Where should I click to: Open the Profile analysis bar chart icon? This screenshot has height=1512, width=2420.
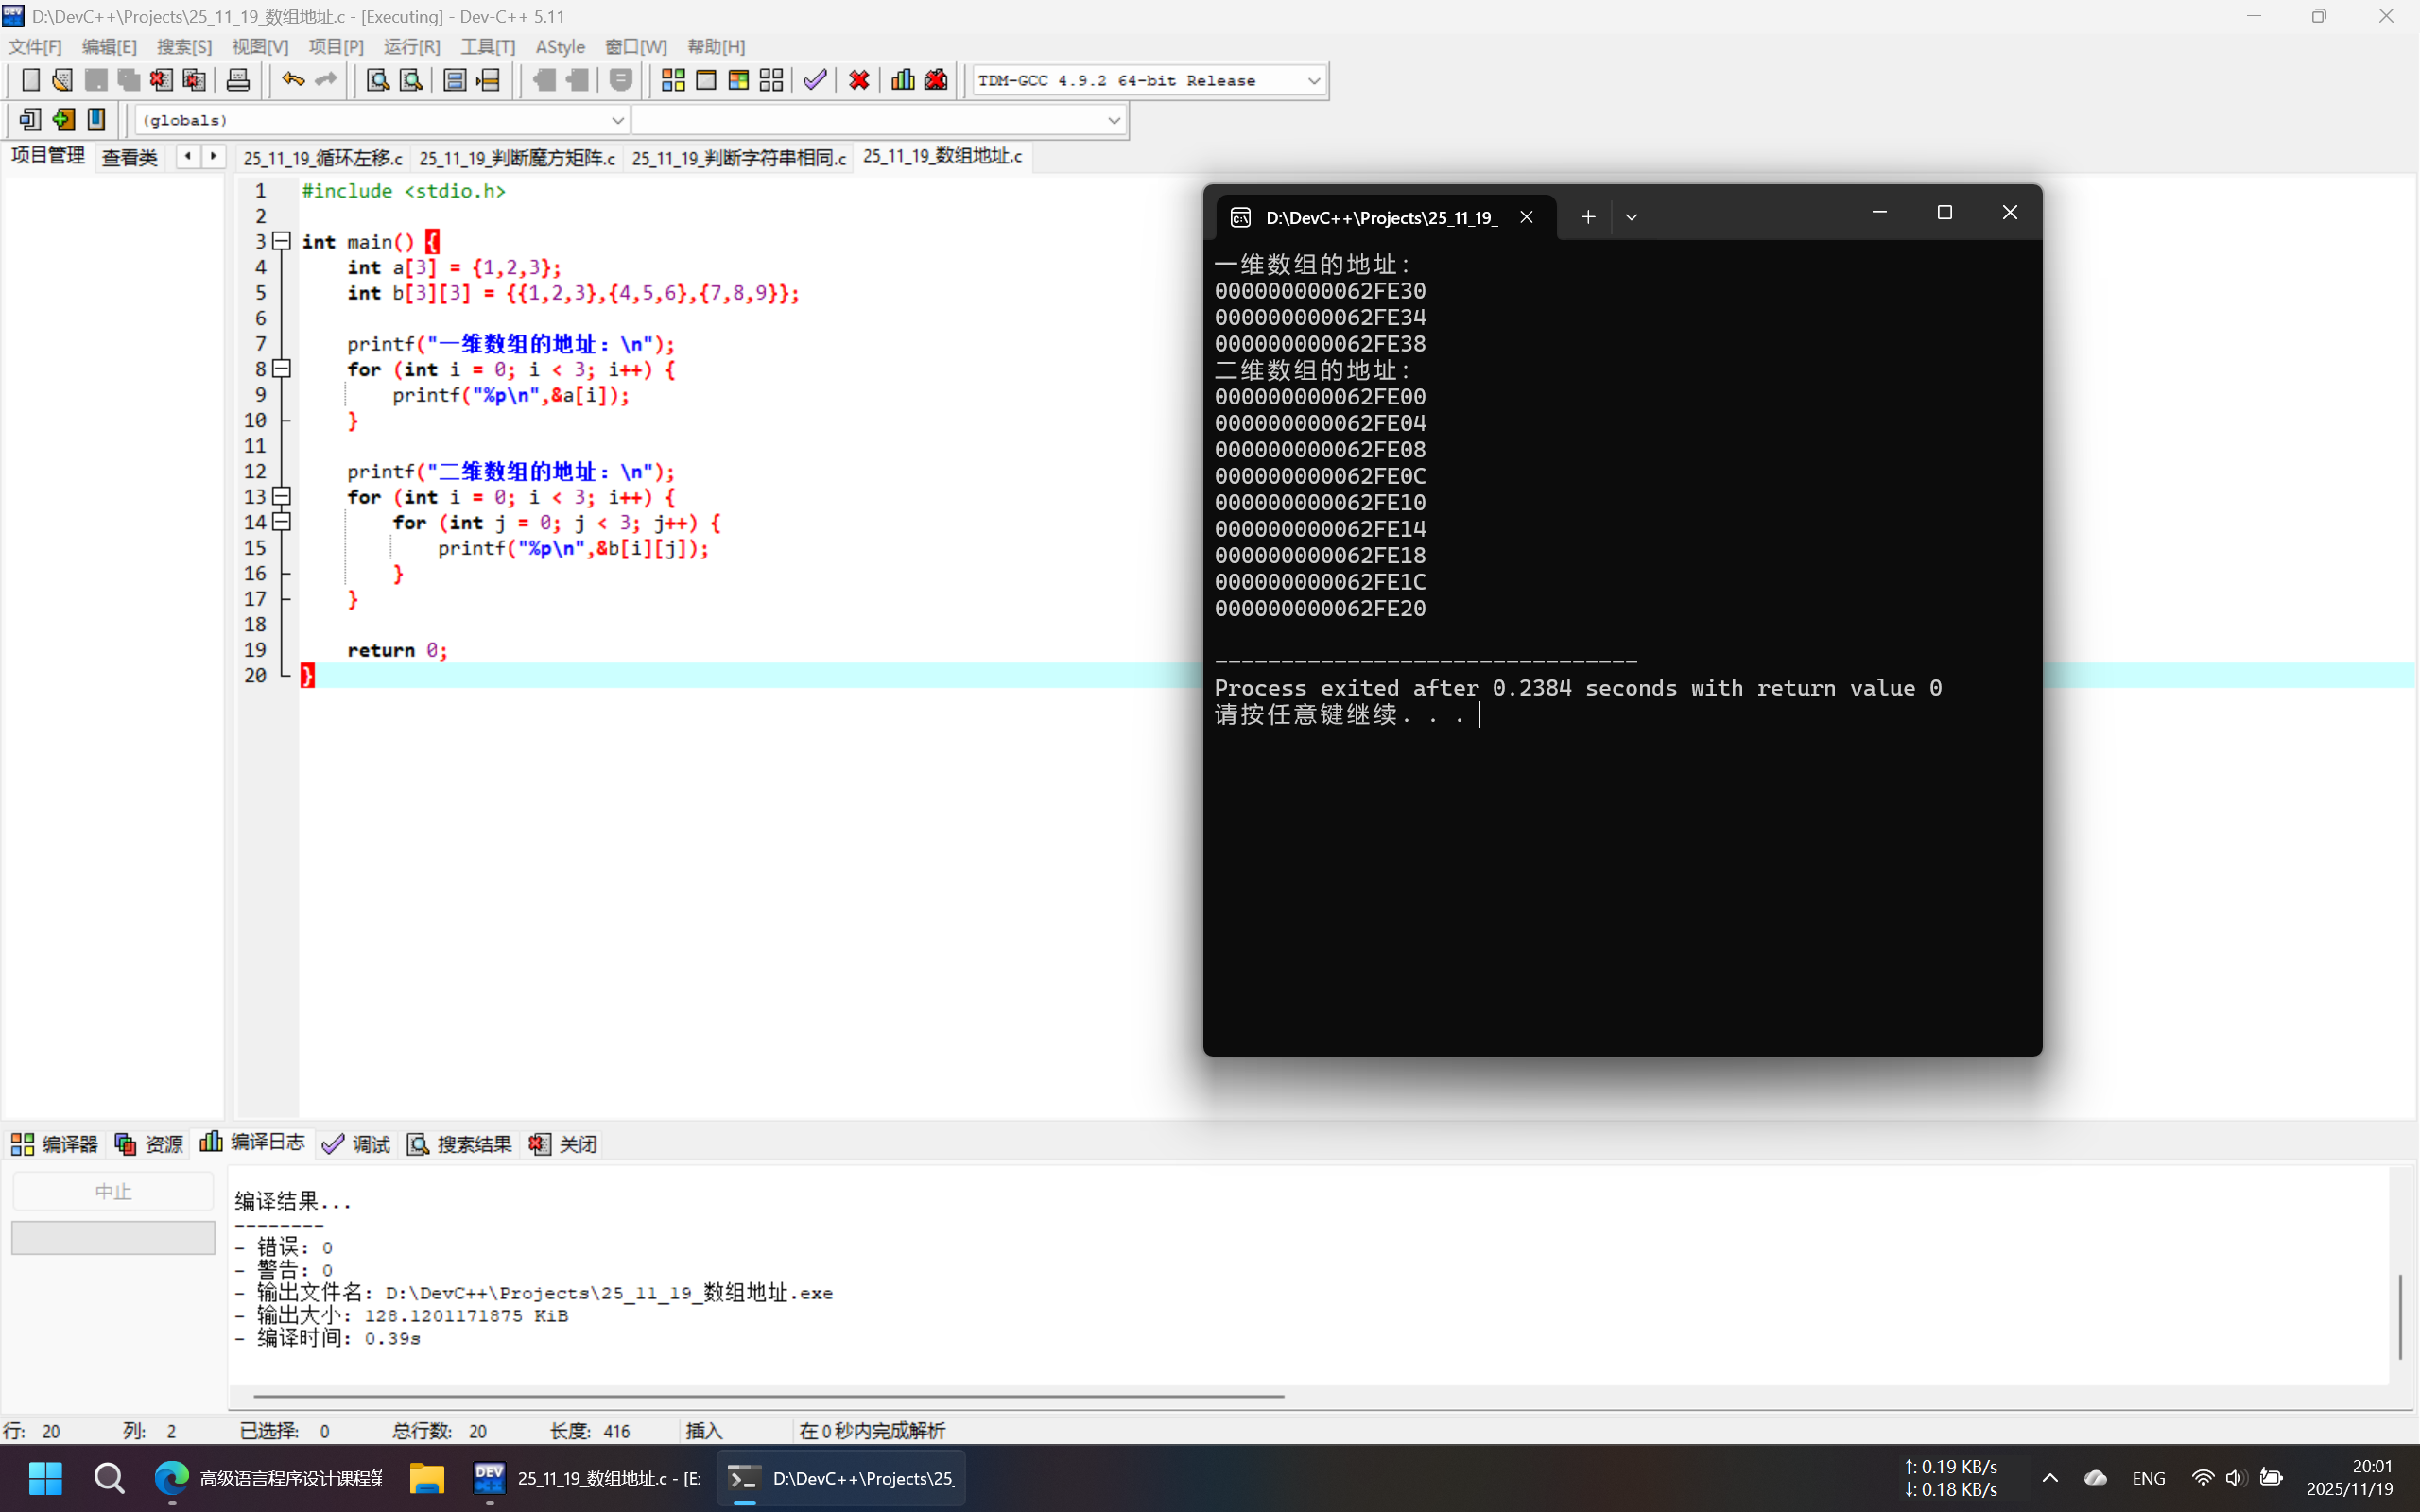click(x=902, y=80)
